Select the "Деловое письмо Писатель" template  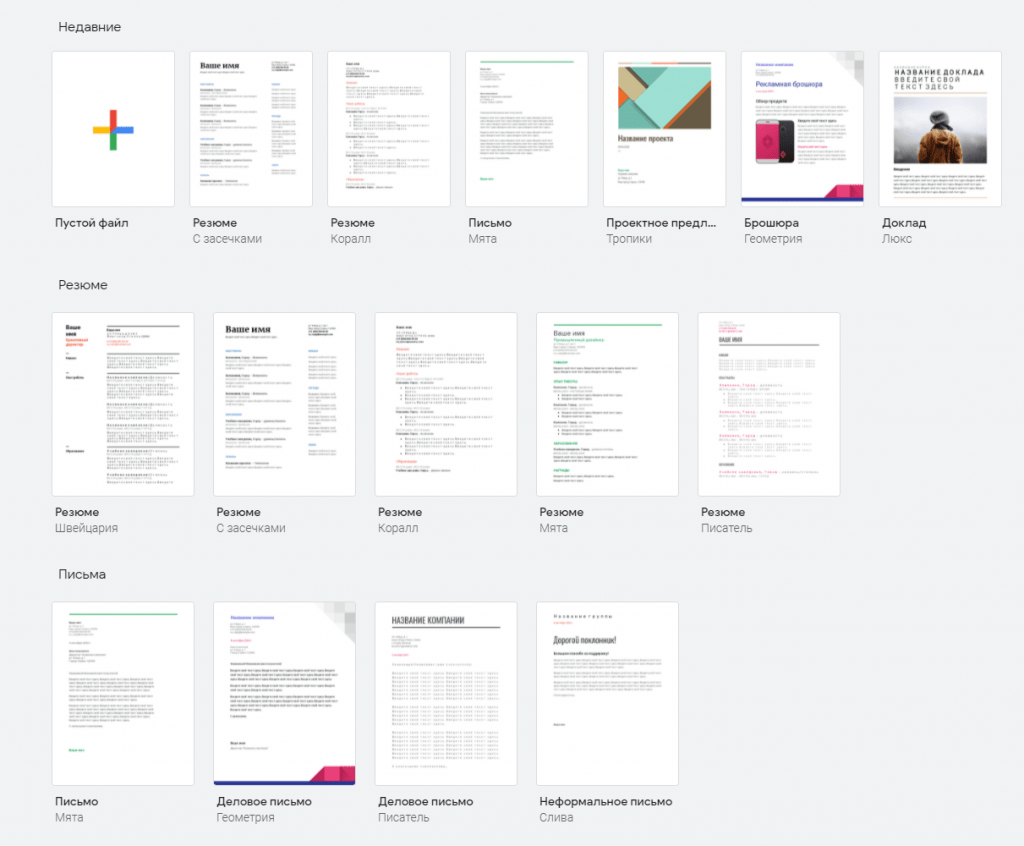click(x=445, y=692)
